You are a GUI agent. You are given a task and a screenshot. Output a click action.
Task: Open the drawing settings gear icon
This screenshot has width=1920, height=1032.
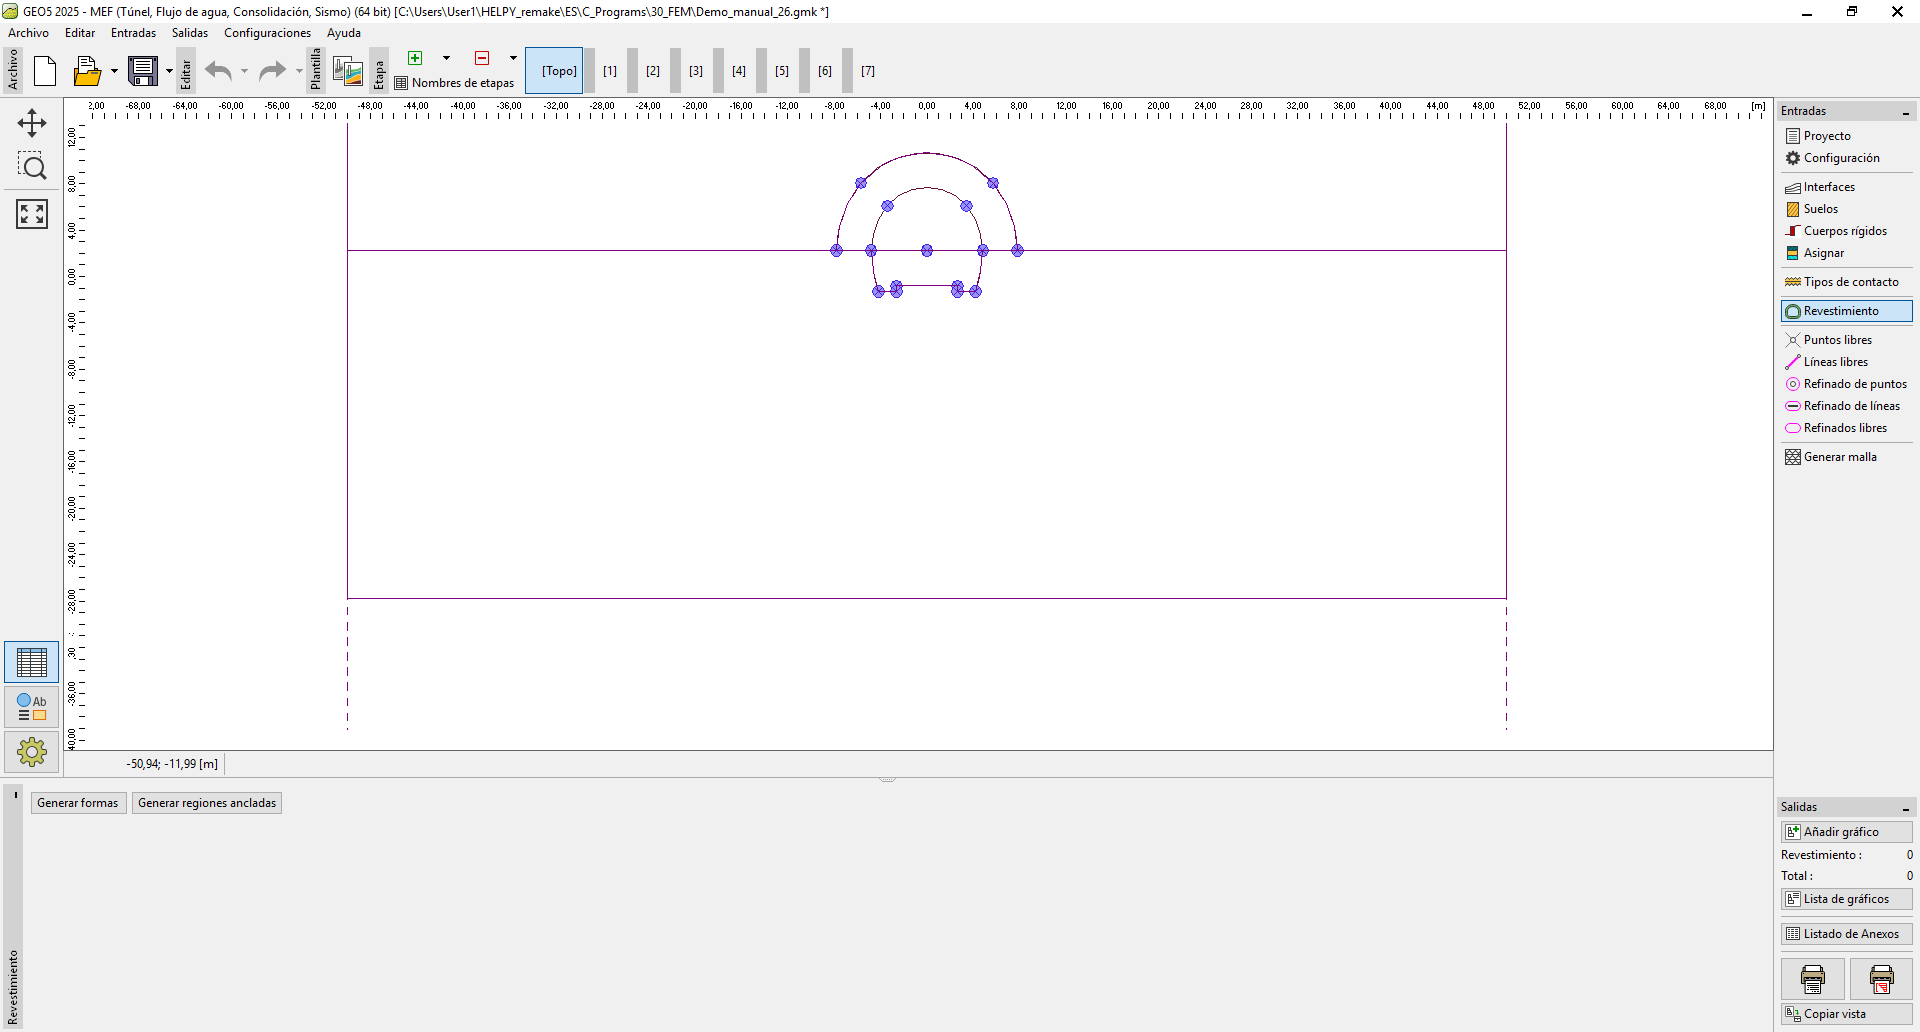[x=32, y=751]
